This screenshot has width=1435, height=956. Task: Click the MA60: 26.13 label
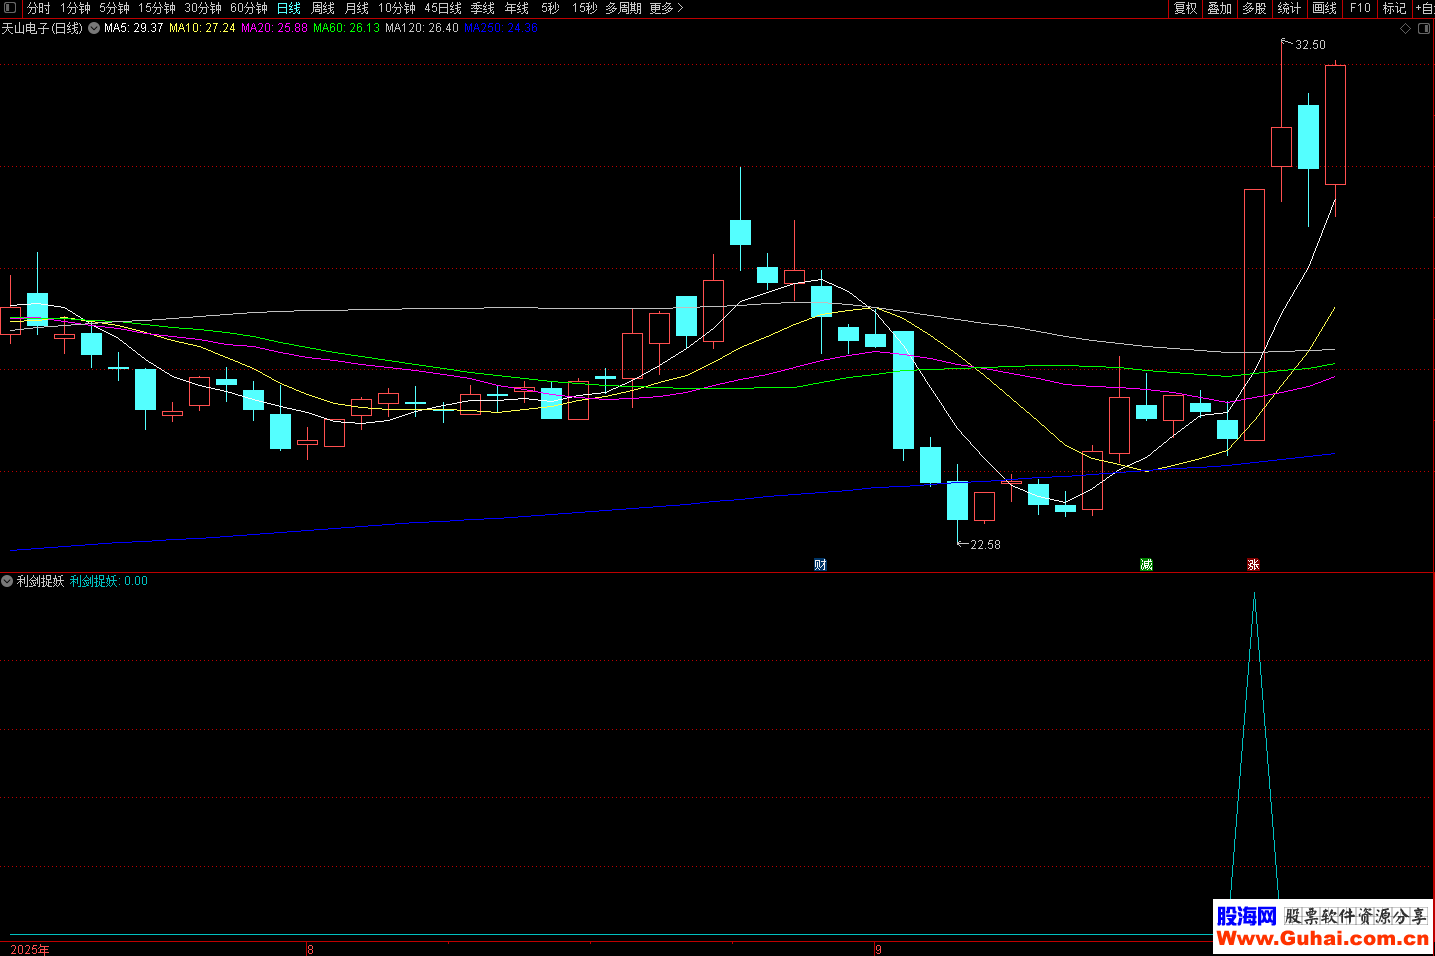pos(346,28)
